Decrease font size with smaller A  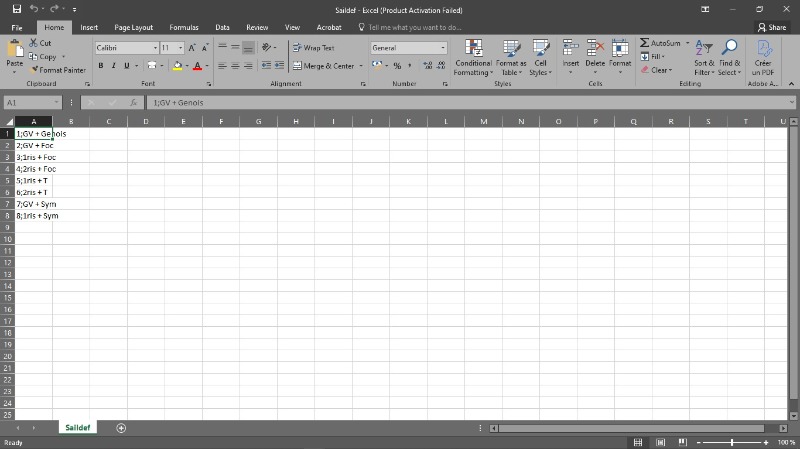(205, 48)
